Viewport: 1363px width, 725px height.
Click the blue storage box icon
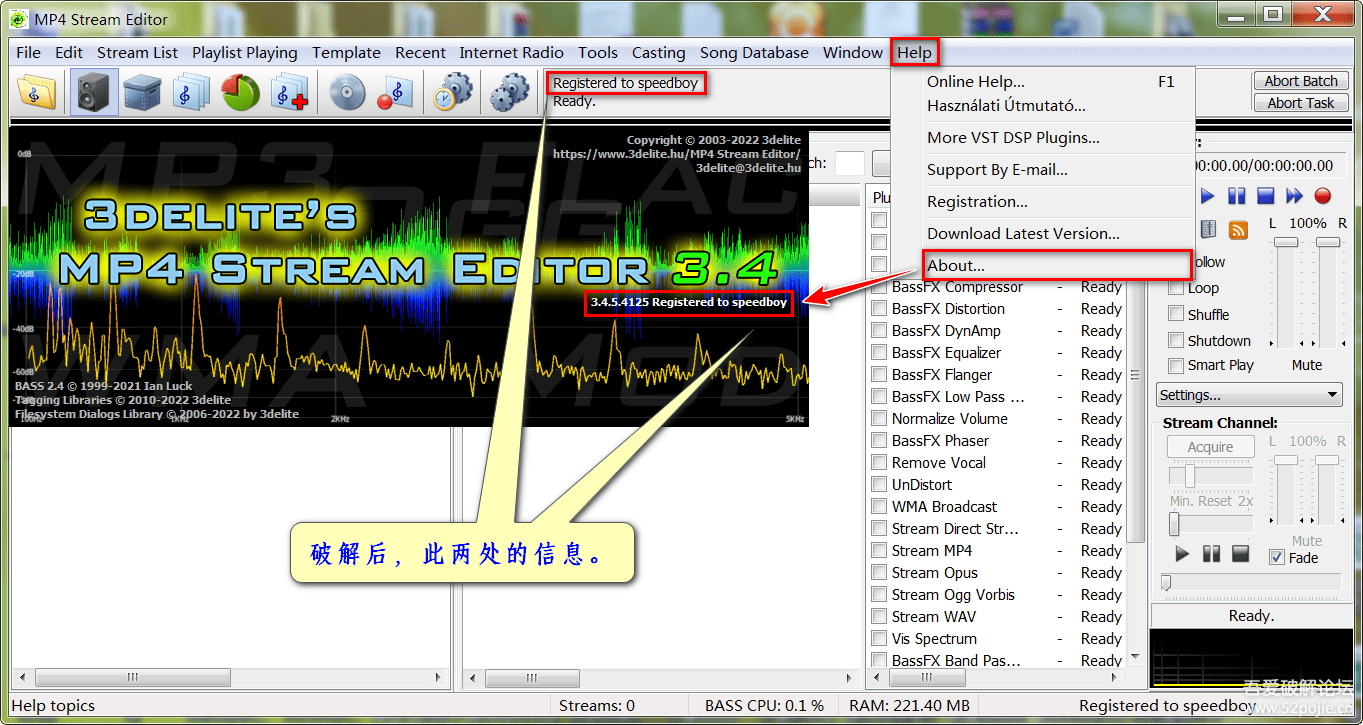142,93
